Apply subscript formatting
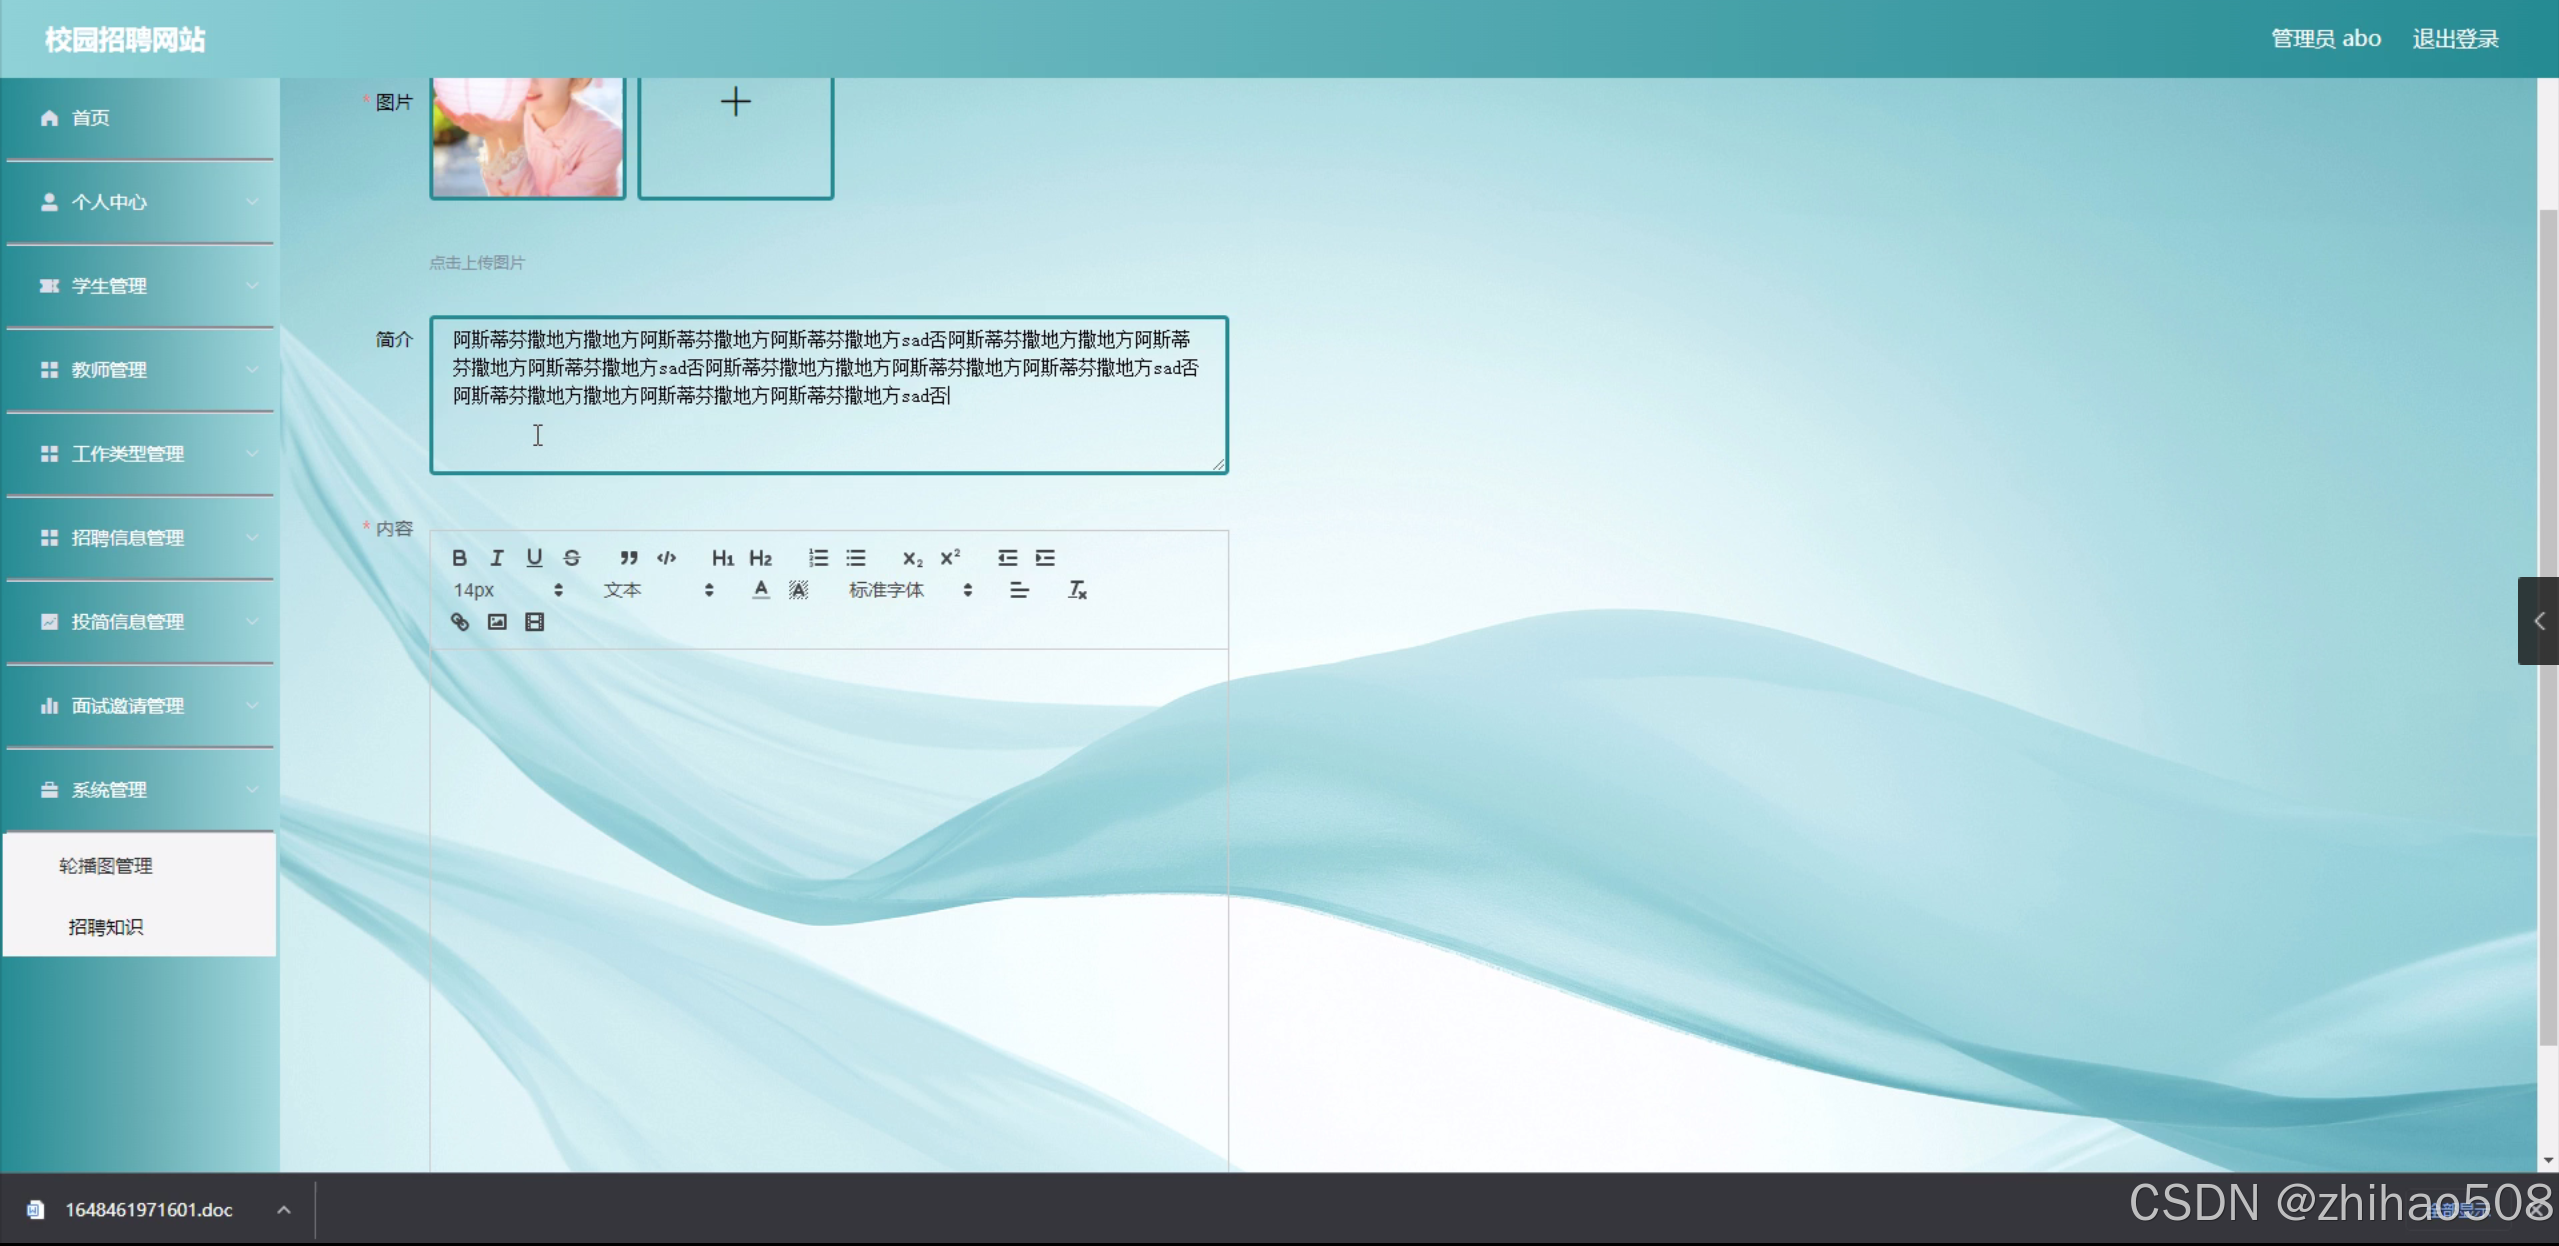The width and height of the screenshot is (2559, 1246). click(912, 558)
